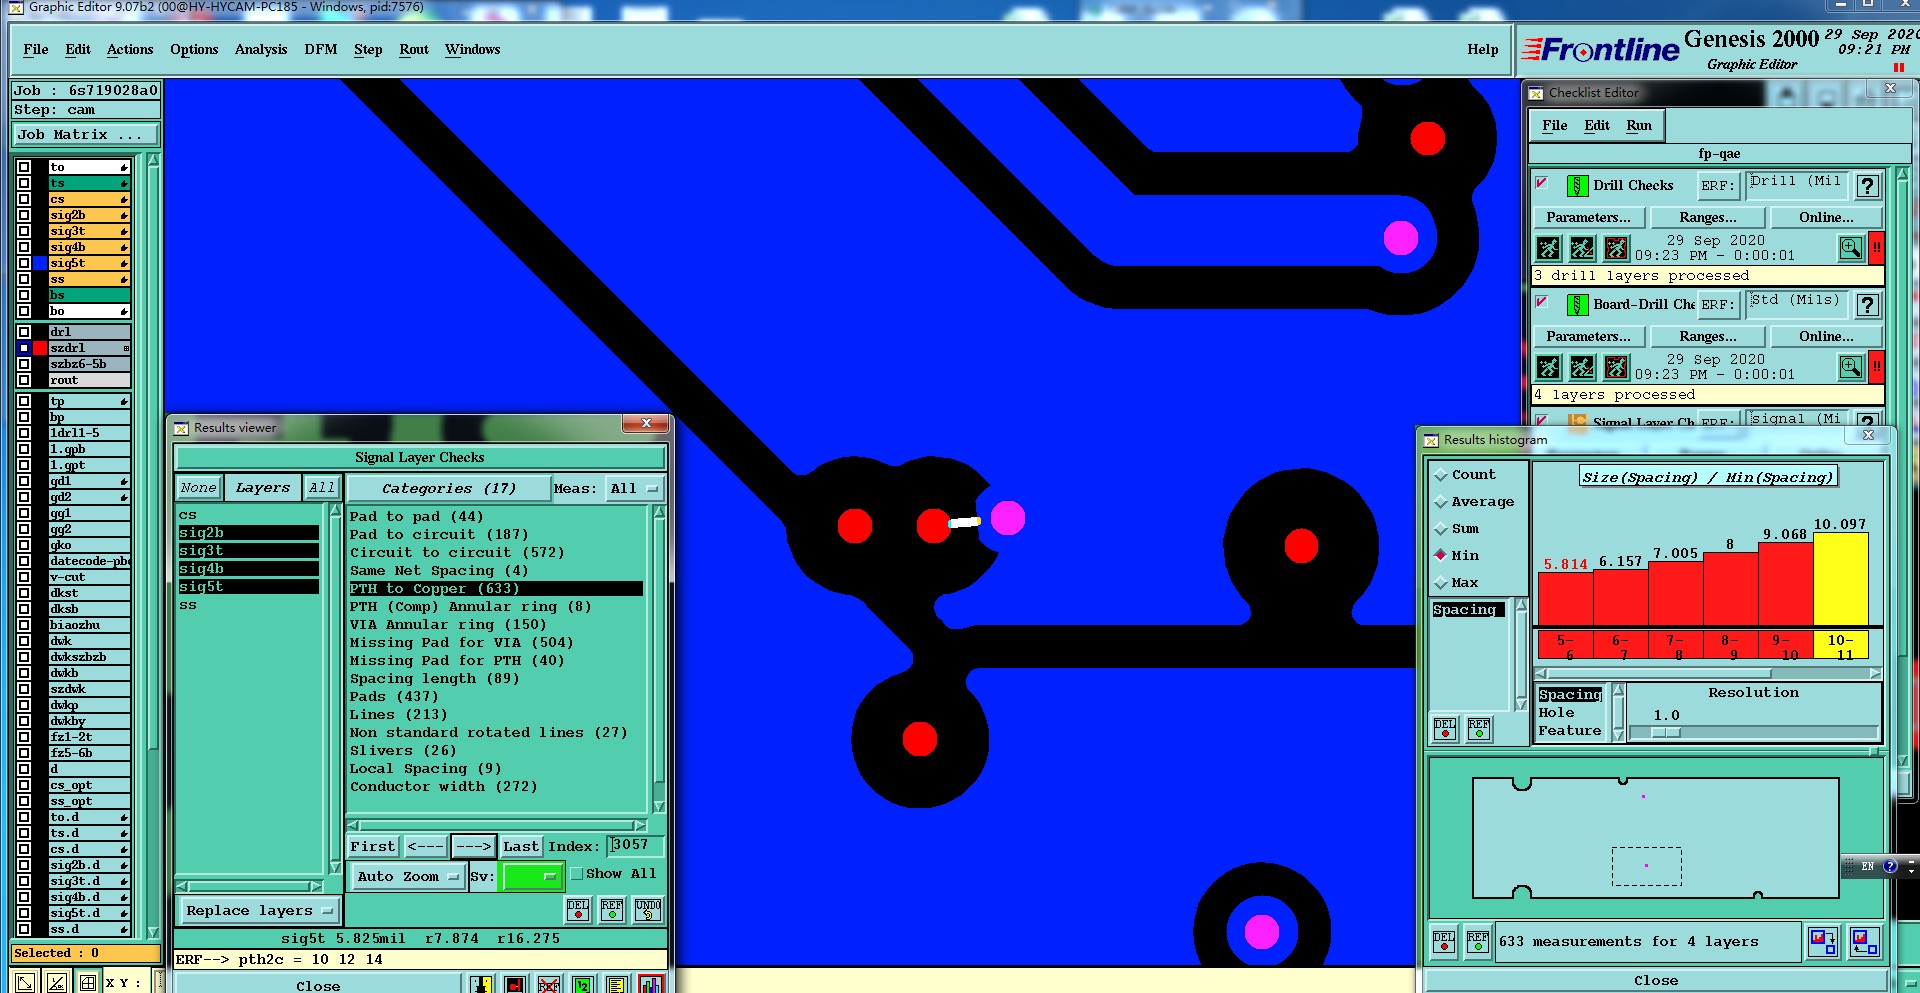The image size is (1920, 993).
Task: Open Rout menu
Action: tap(414, 50)
